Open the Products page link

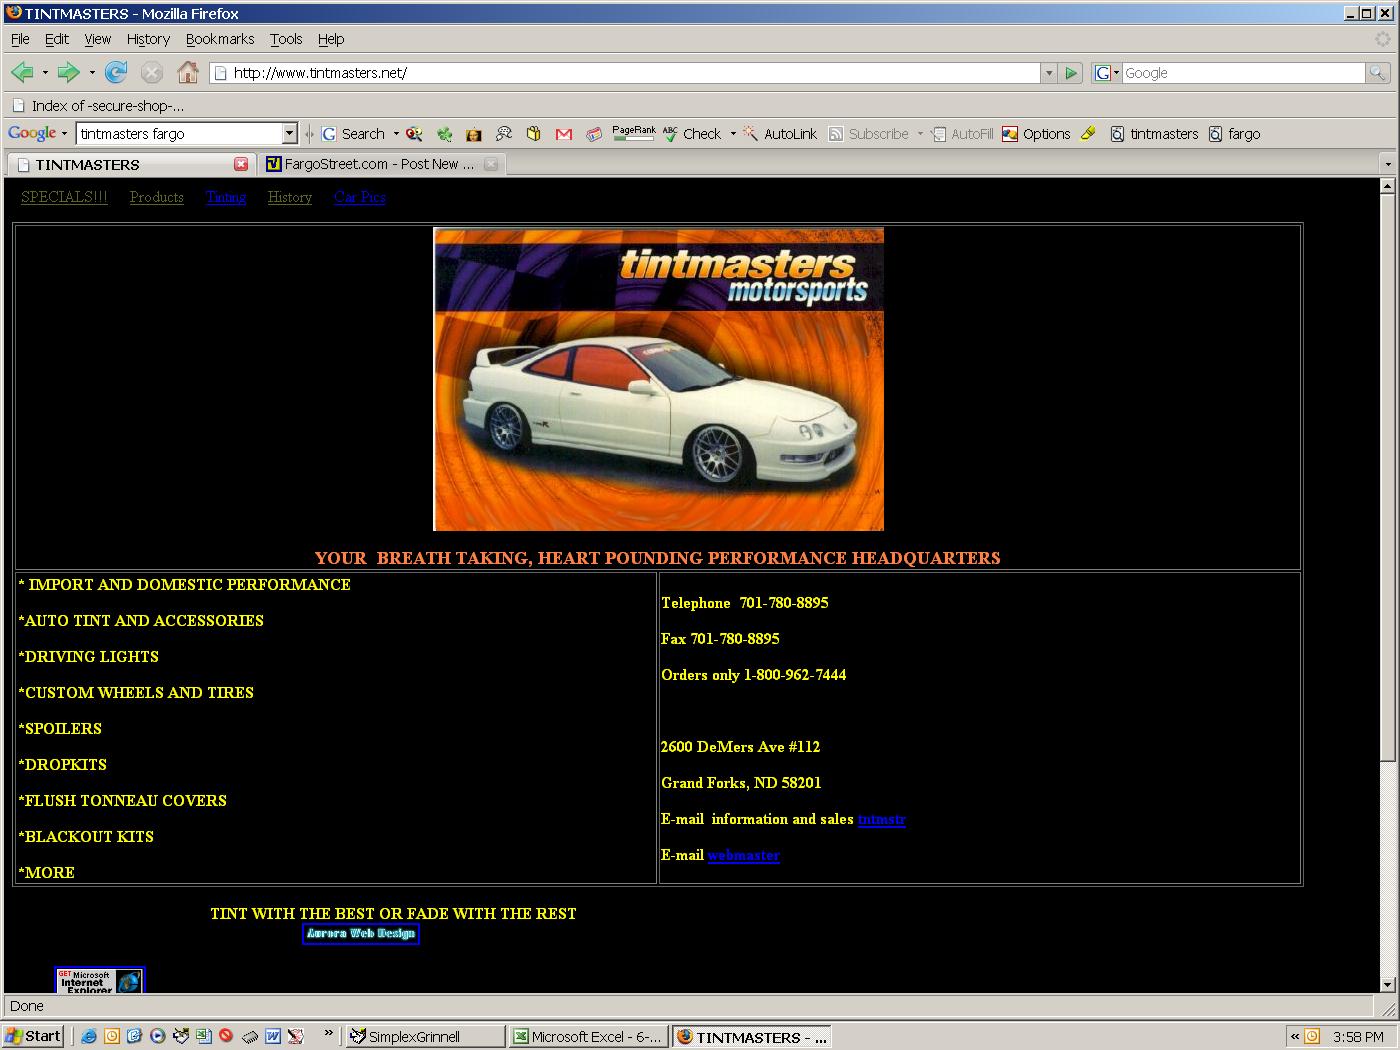pos(157,197)
